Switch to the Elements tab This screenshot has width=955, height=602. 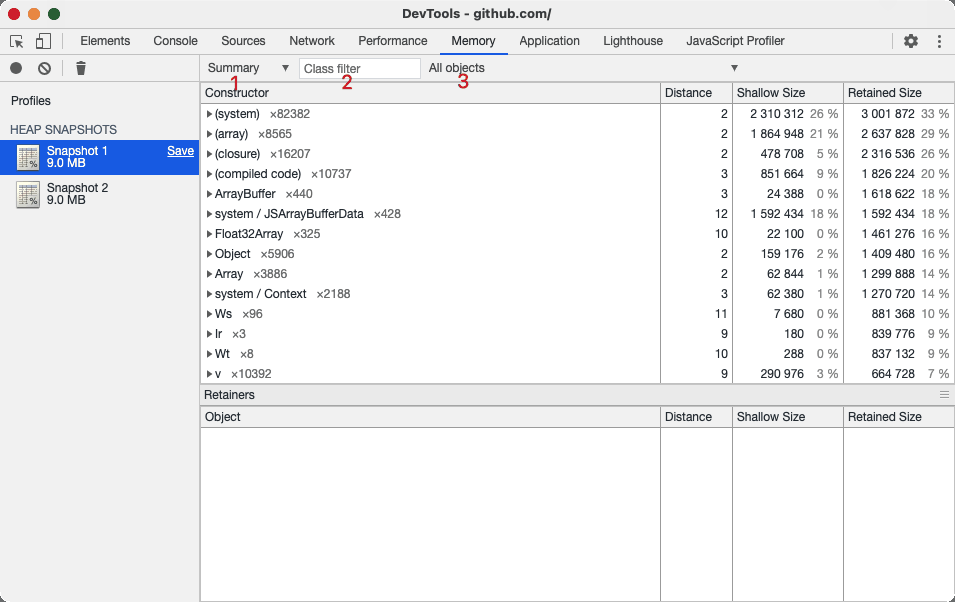click(105, 41)
